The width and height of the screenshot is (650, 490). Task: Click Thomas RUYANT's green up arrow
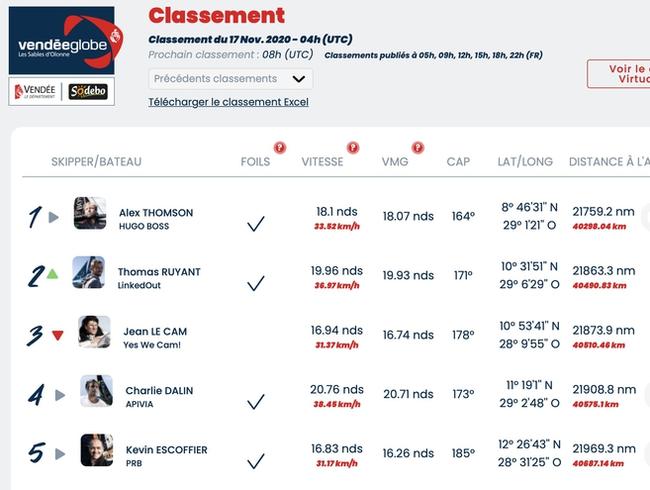tap(52, 274)
